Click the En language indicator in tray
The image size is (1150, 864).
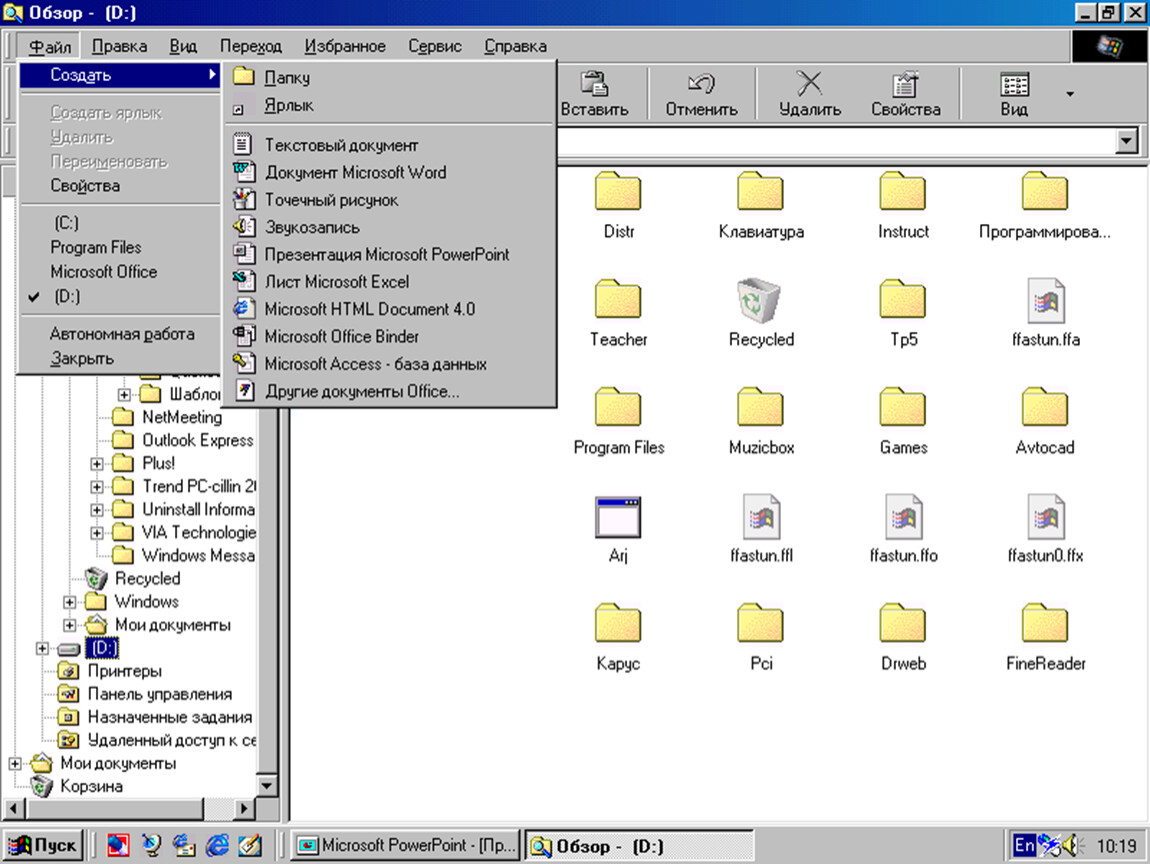(x=1024, y=846)
